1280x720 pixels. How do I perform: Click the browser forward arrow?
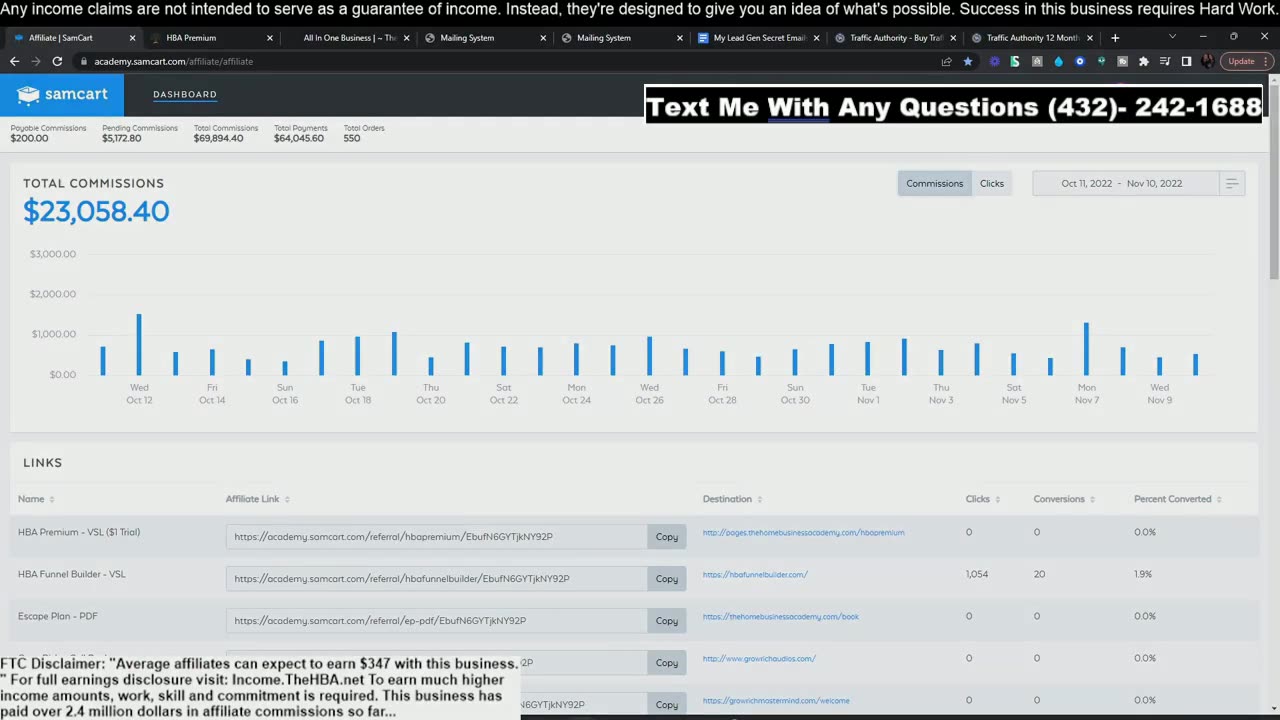coord(35,61)
